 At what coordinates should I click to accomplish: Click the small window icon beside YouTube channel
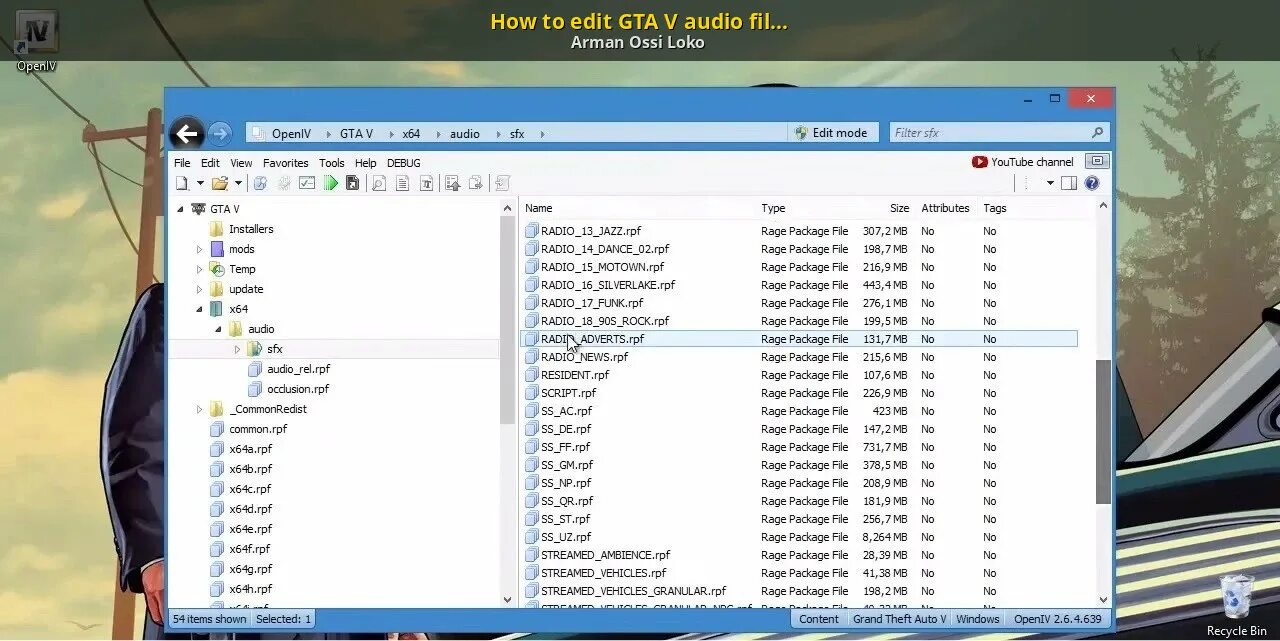pos(1097,161)
